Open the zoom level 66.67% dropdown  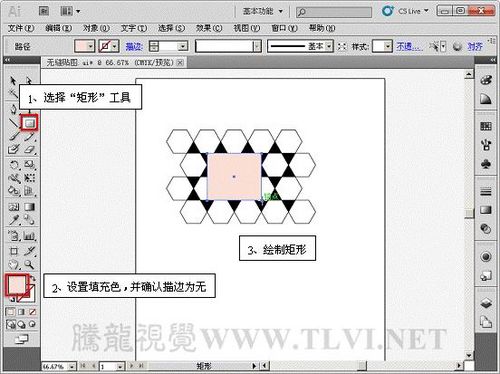click(x=72, y=366)
